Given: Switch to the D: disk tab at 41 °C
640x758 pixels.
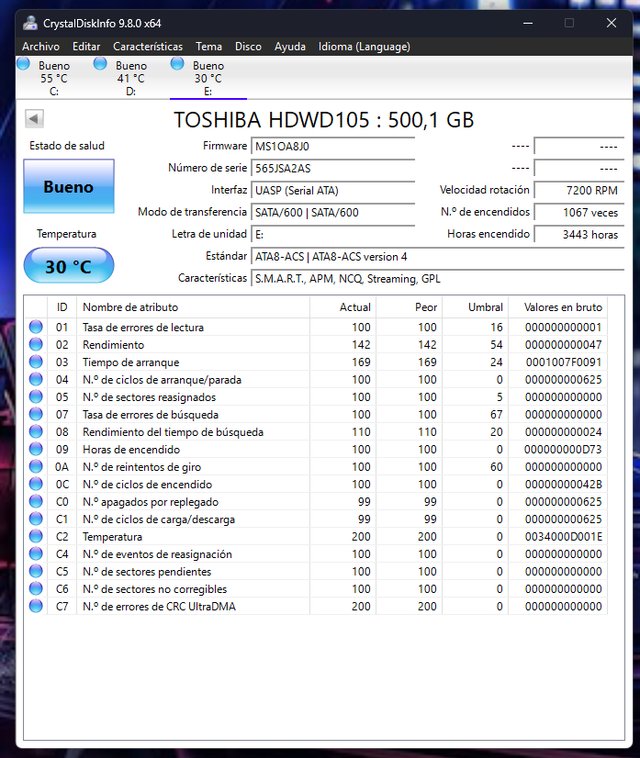Looking at the screenshot, I should tap(131, 78).
